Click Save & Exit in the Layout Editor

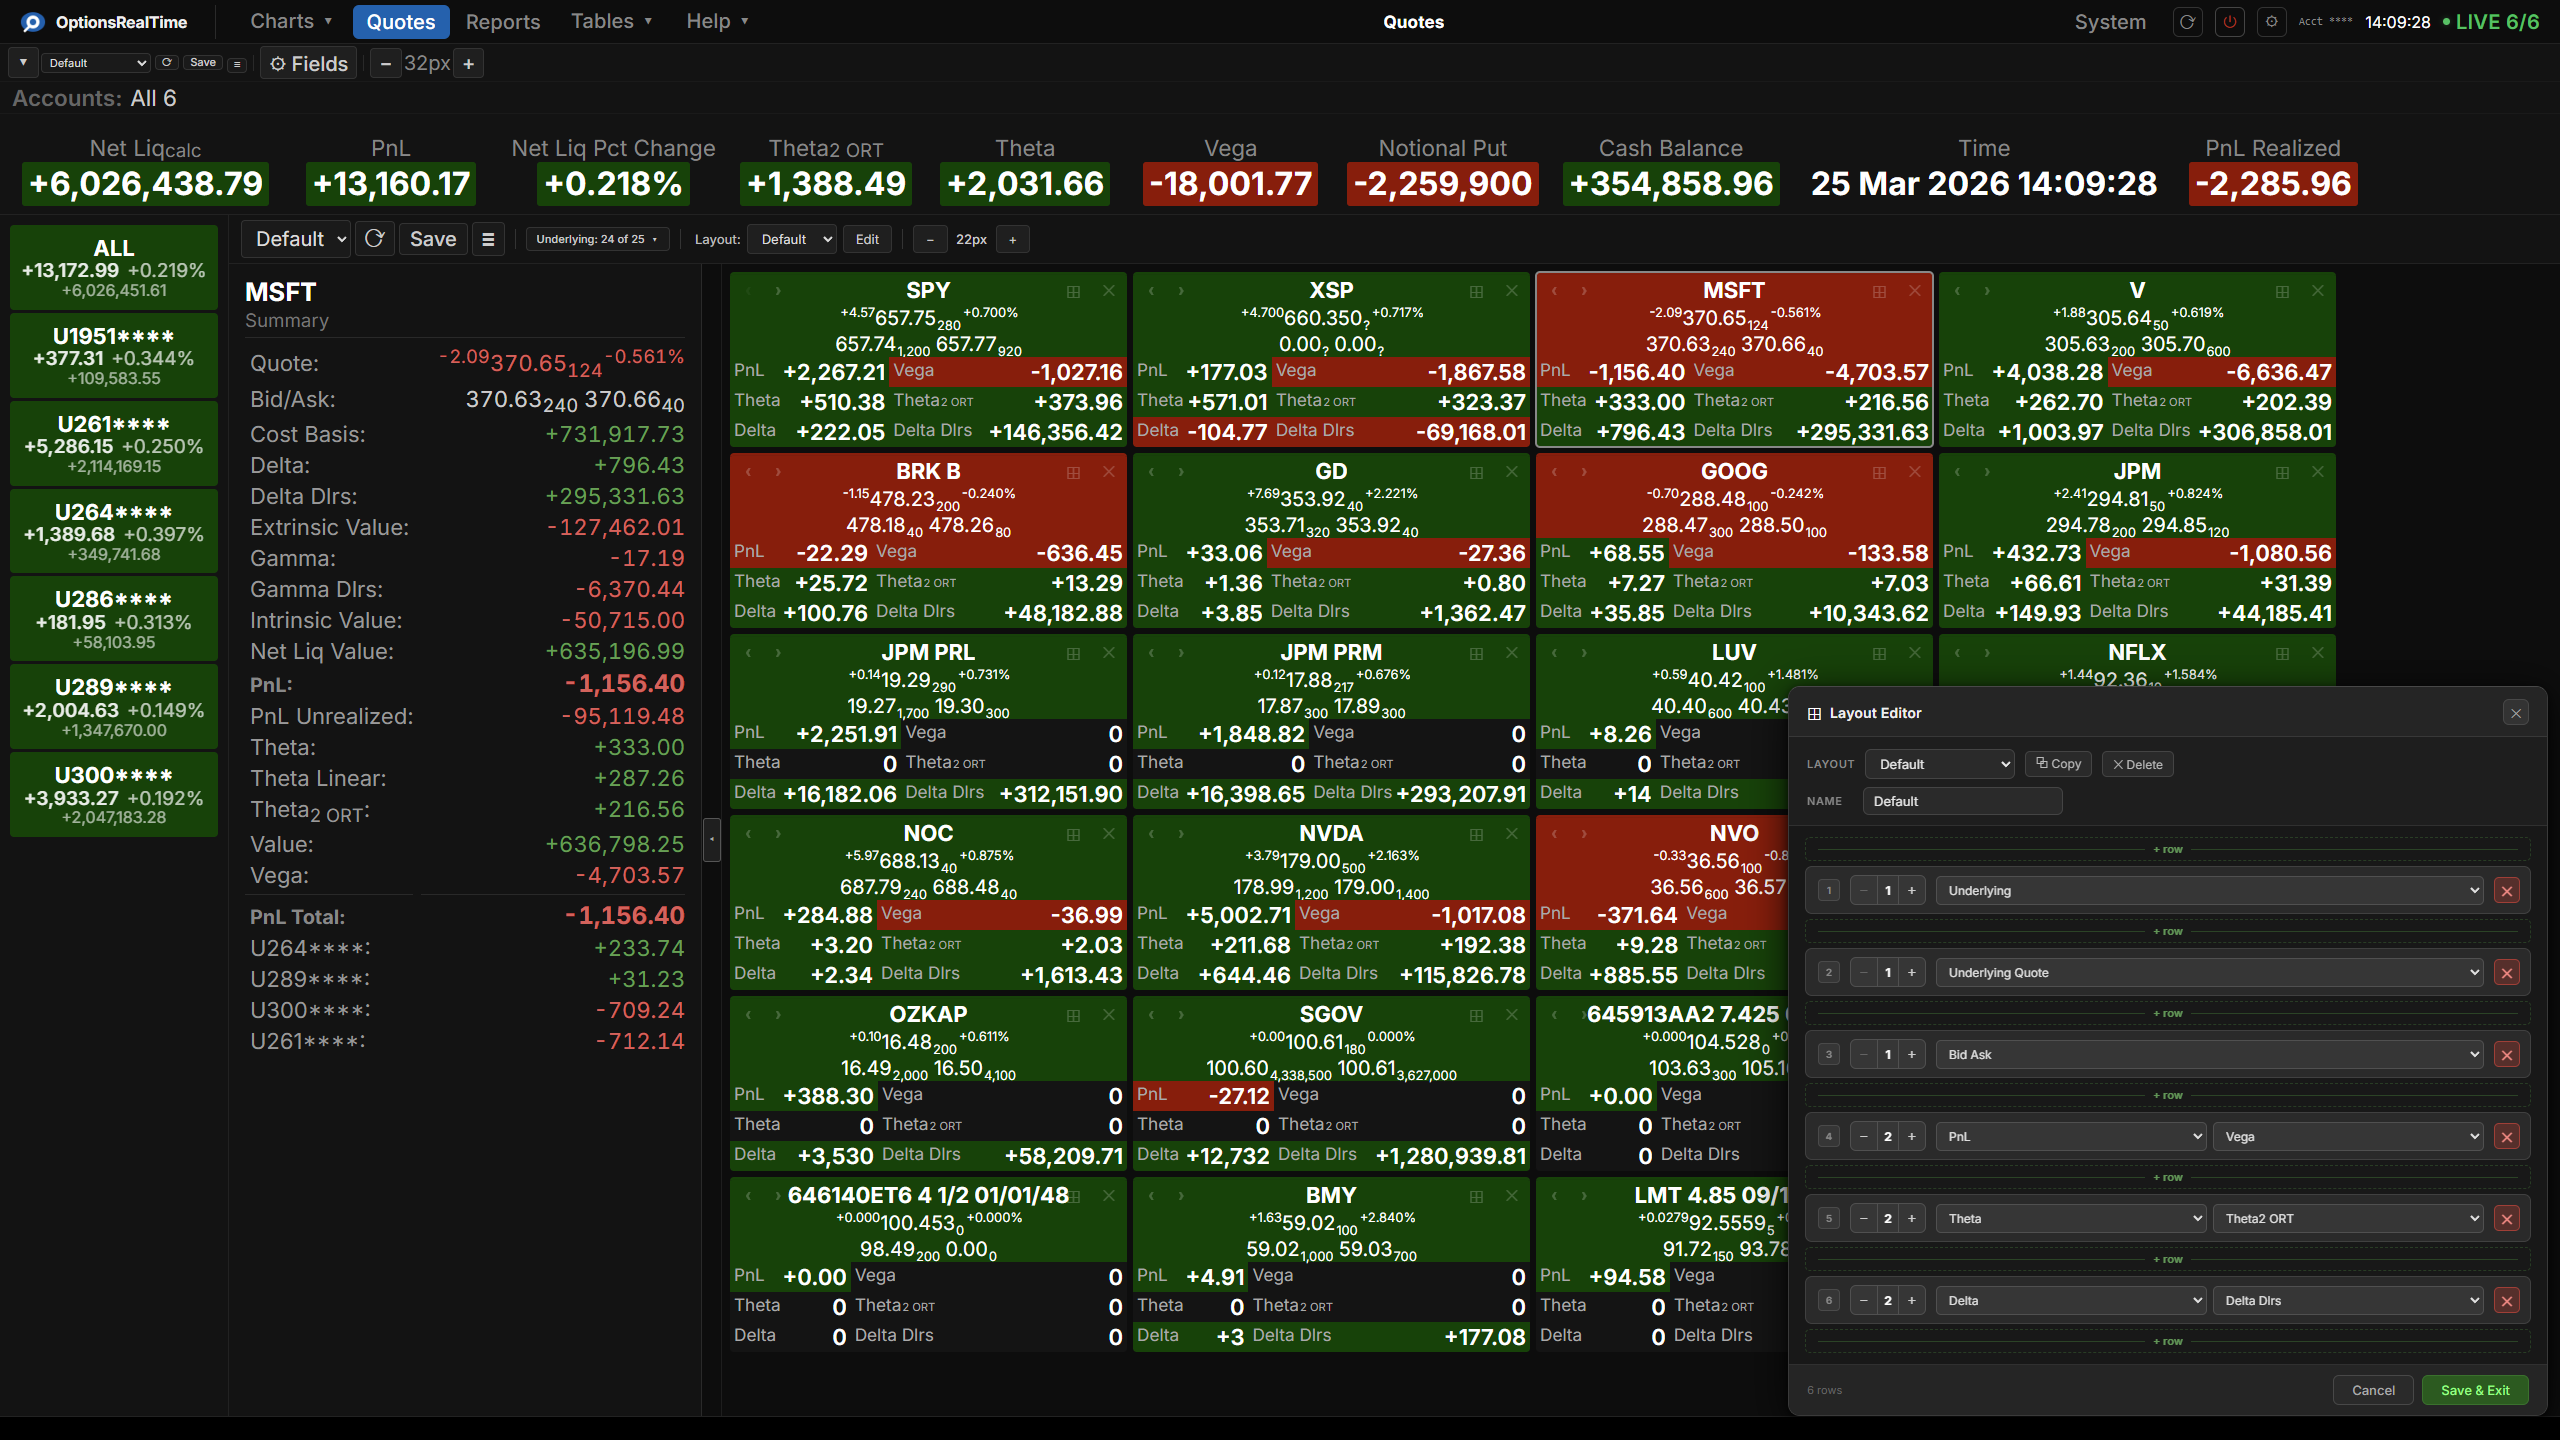pos(2475,1390)
